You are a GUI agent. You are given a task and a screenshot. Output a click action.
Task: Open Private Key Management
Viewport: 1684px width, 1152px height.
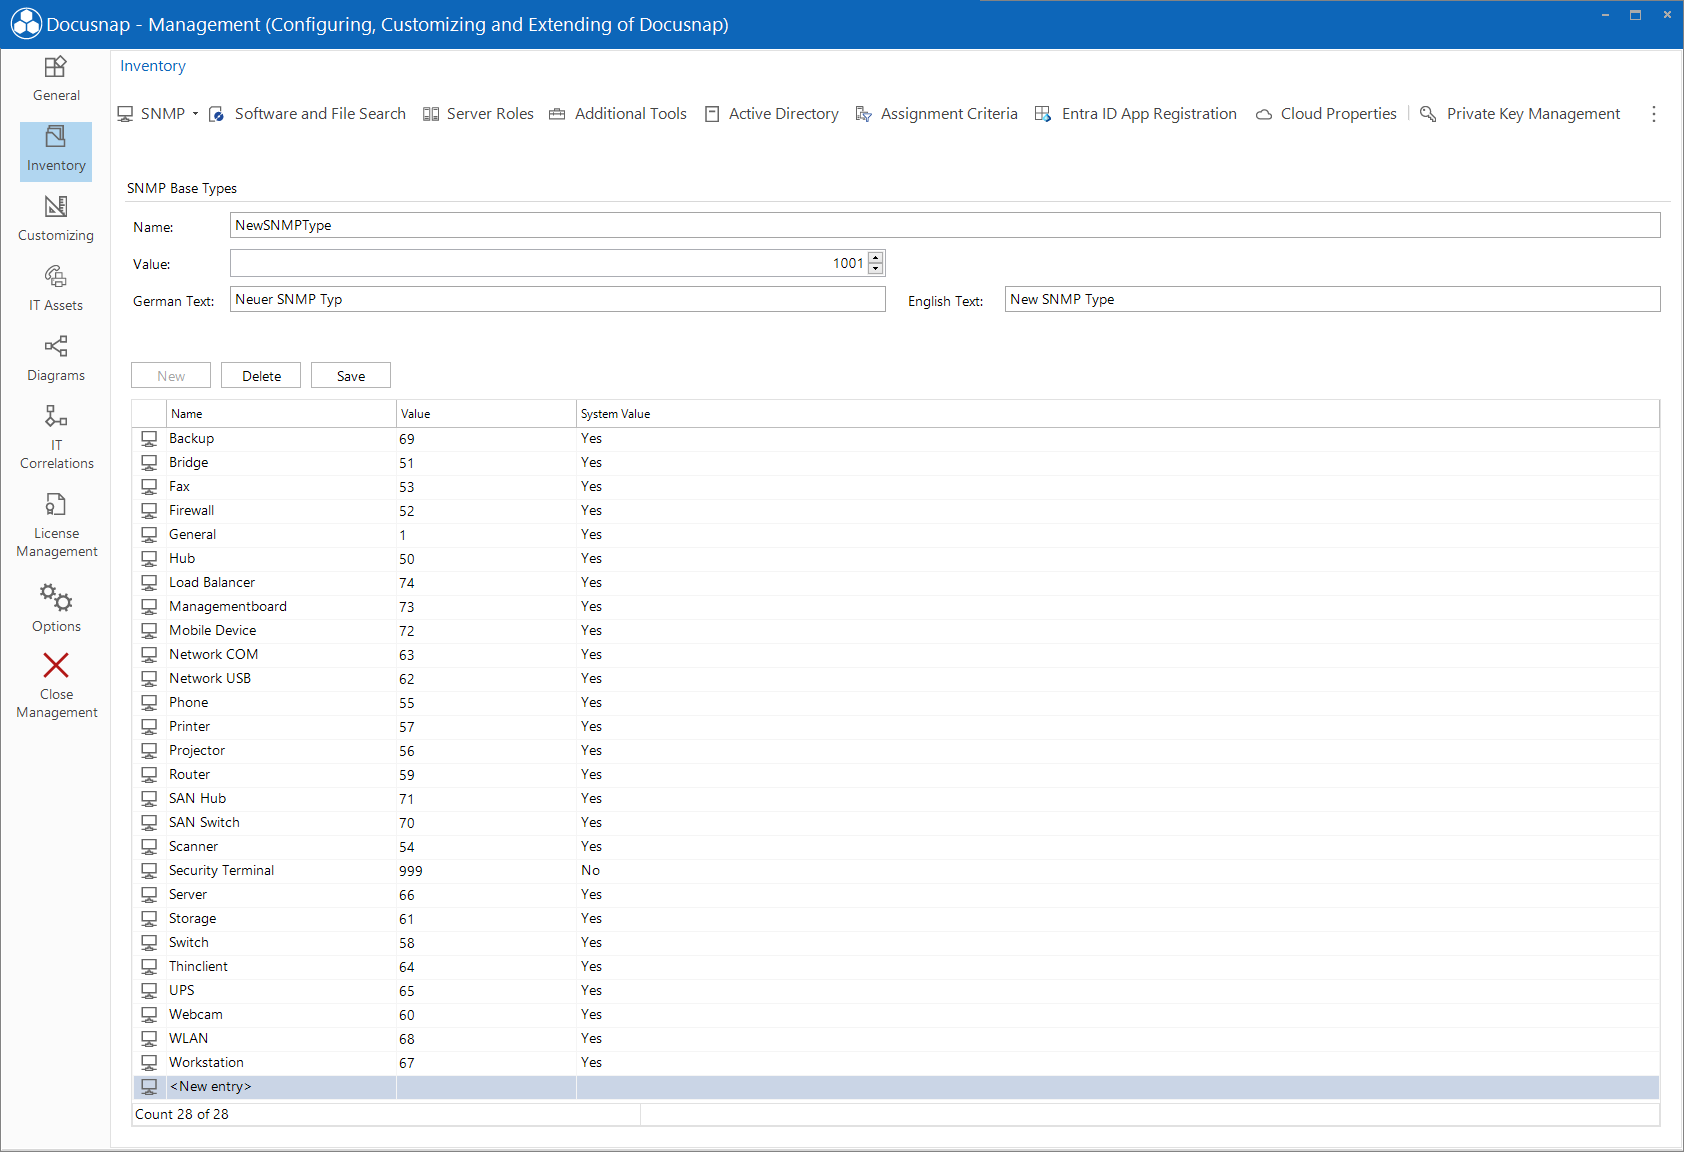[x=1521, y=114]
